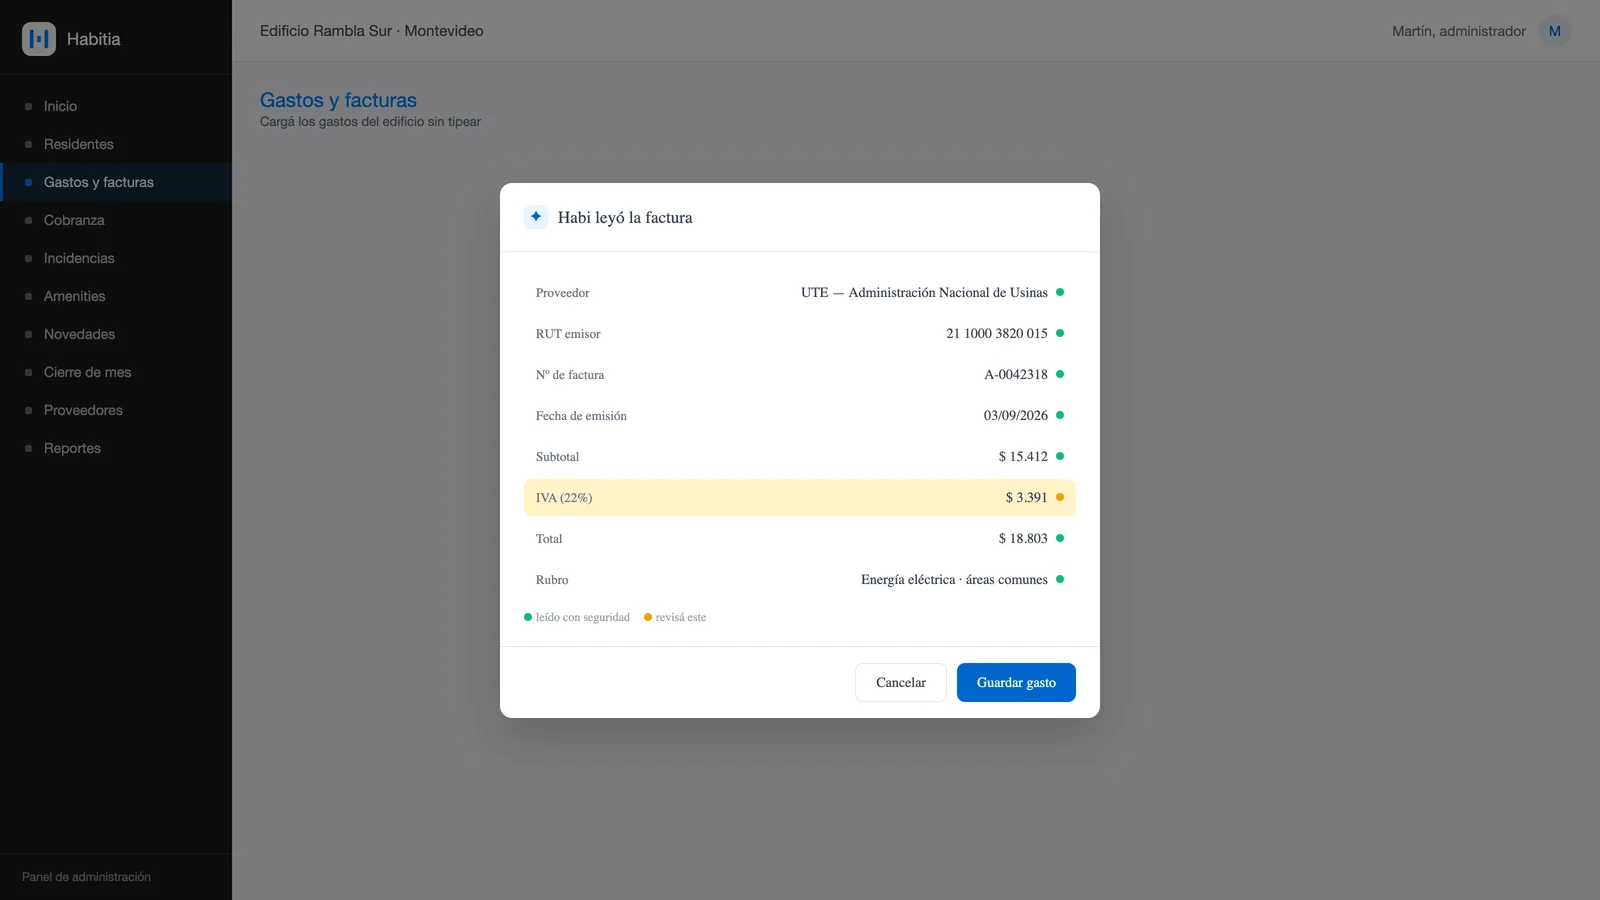Click the Habitia logo icon
Image resolution: width=1600 pixels, height=900 pixels.
click(39, 39)
